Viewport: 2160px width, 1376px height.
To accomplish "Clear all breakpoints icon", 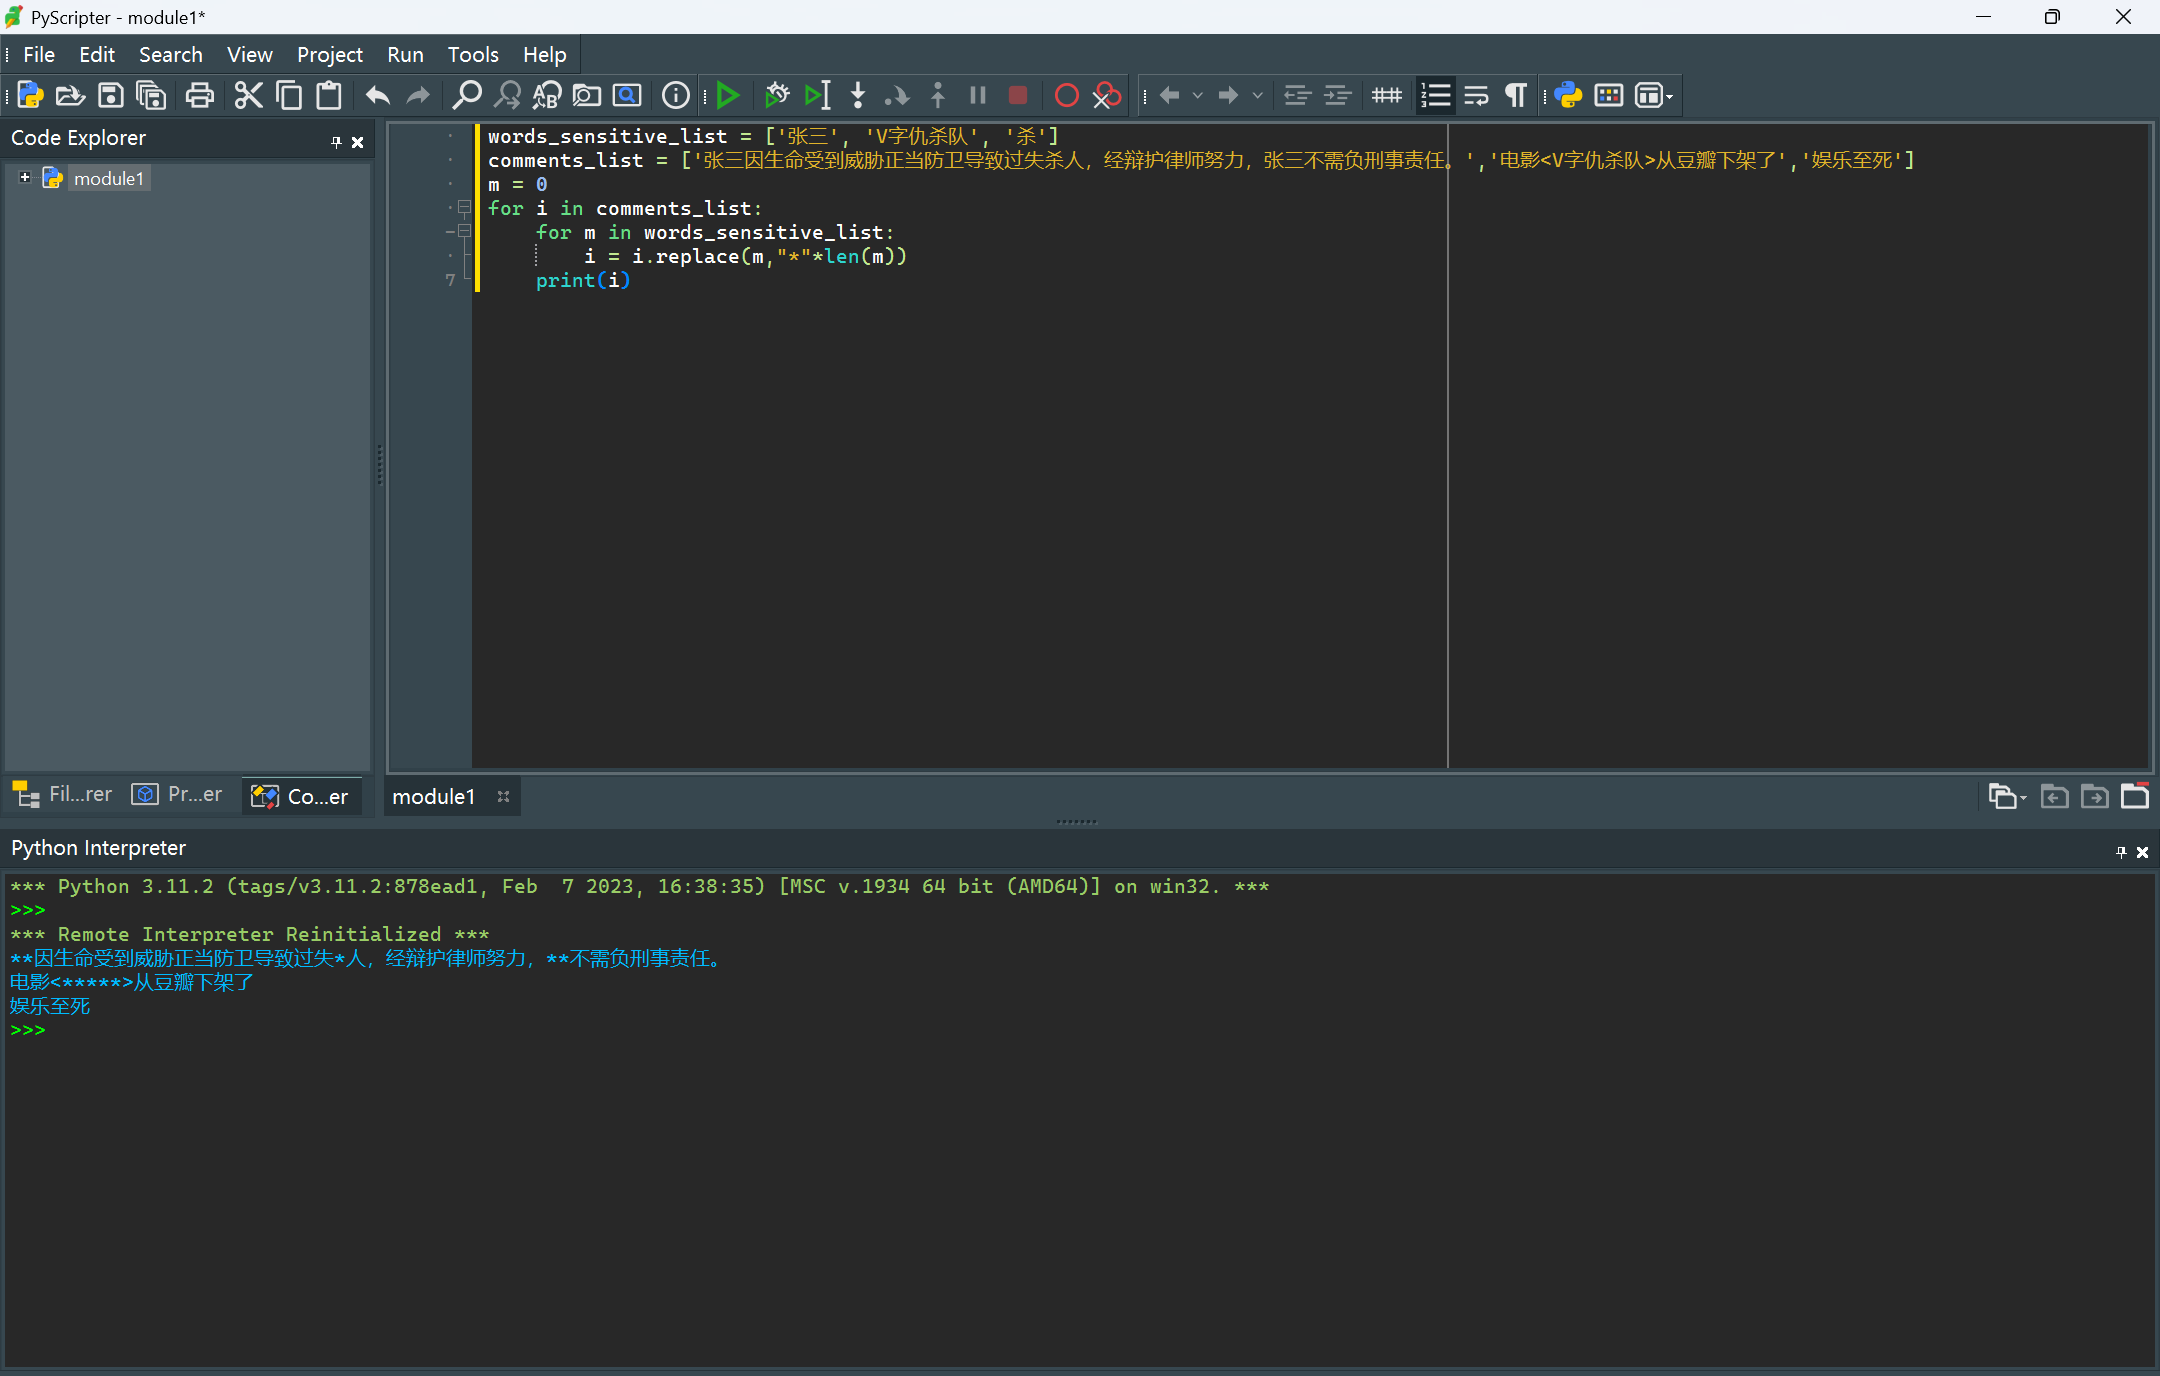I will (x=1106, y=96).
